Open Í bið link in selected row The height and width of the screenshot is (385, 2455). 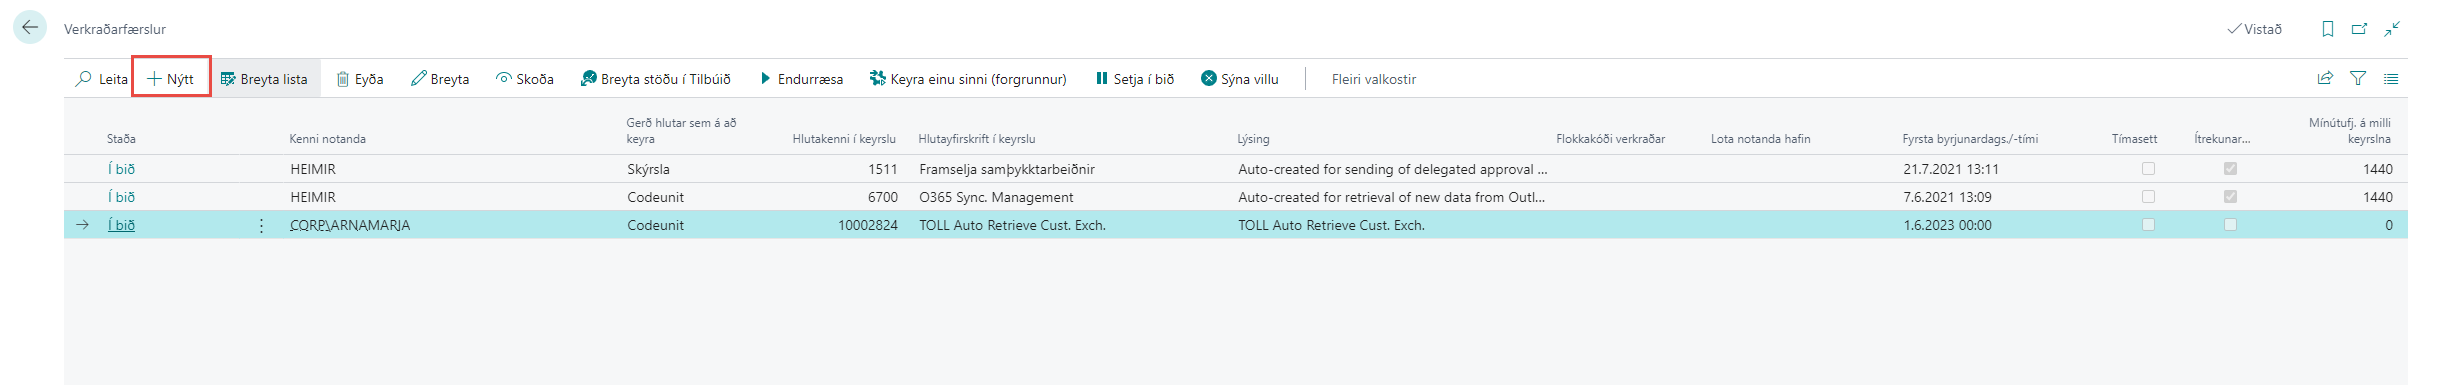coord(121,225)
